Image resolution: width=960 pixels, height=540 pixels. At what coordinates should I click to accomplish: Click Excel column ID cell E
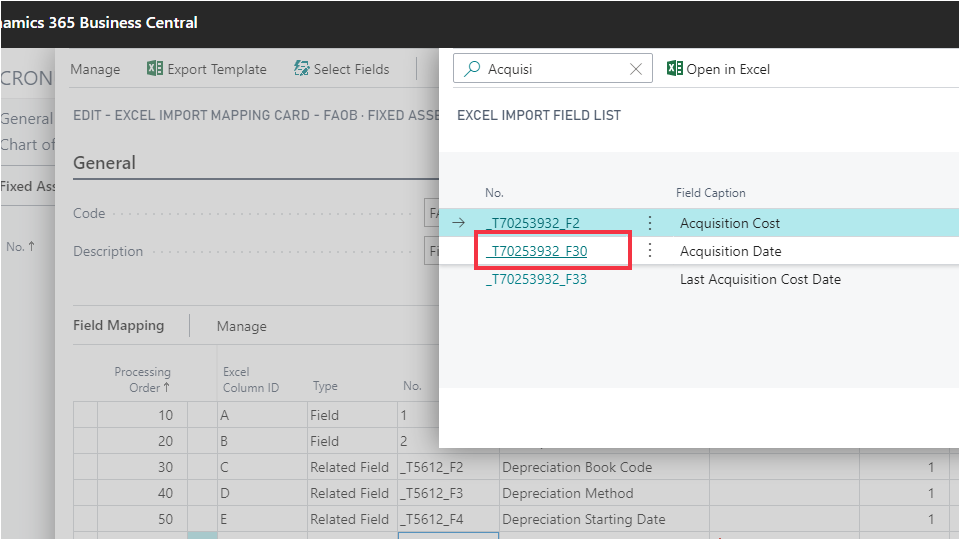[262, 519]
